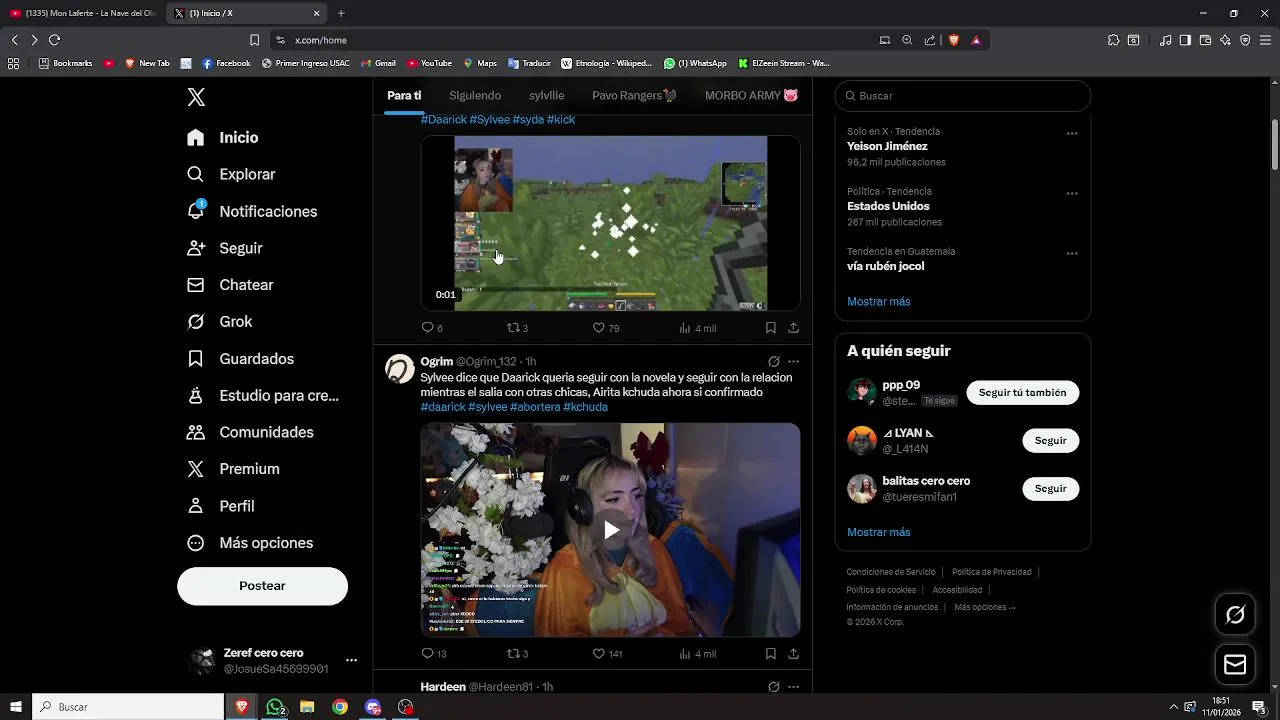Reply to the Minecraft video post with 6 replies
Image resolution: width=1280 pixels, height=720 pixels.
[x=432, y=328]
